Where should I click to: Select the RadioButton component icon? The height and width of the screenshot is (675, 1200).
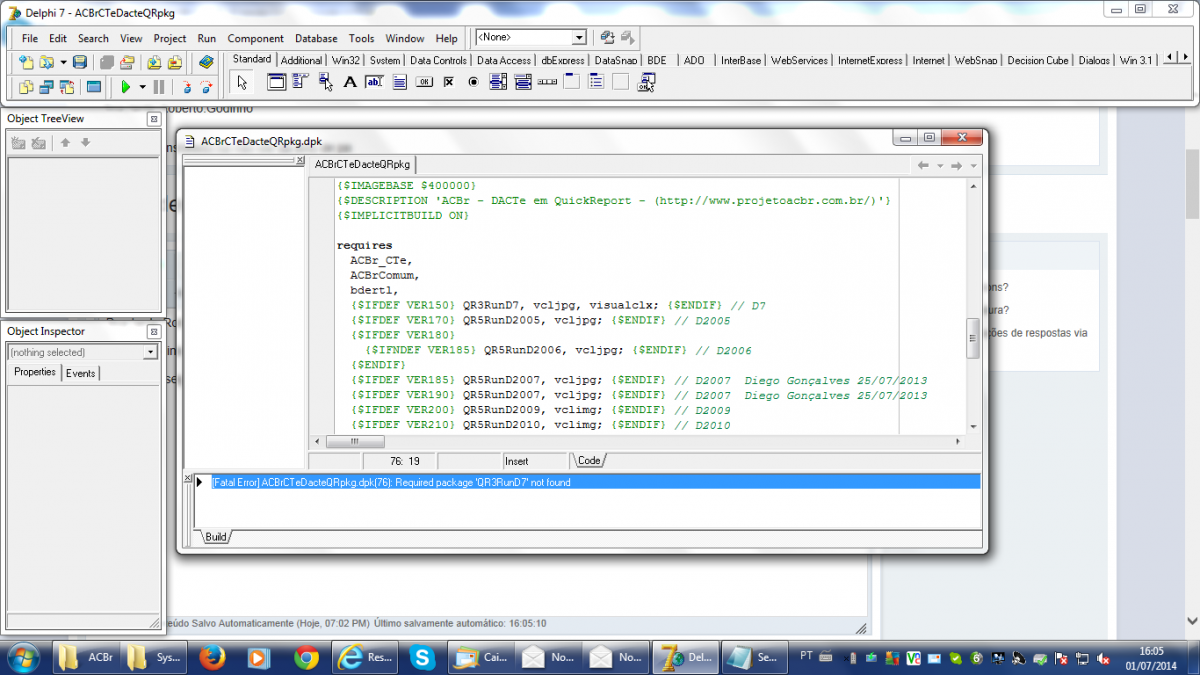(x=473, y=82)
